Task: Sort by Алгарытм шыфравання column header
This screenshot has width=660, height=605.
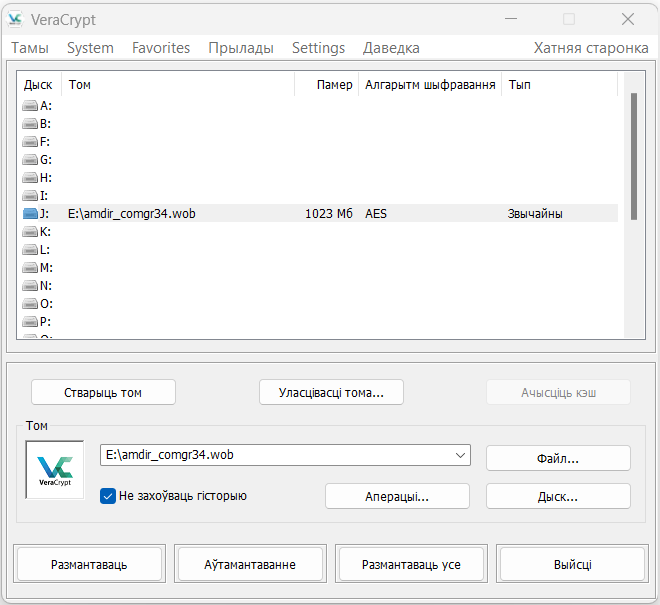Action: (x=430, y=85)
